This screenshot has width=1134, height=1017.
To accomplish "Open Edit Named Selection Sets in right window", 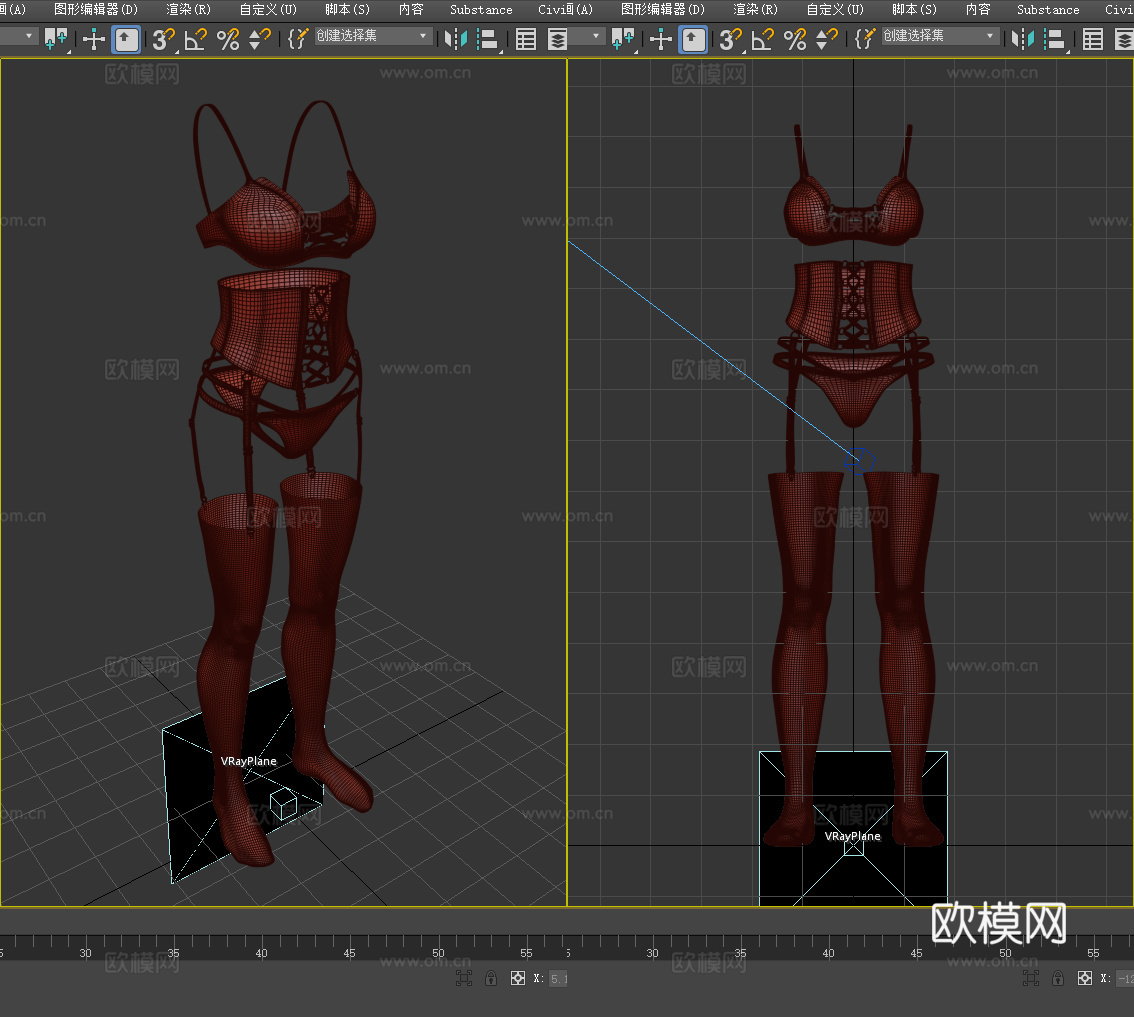I will pyautogui.click(x=865, y=39).
